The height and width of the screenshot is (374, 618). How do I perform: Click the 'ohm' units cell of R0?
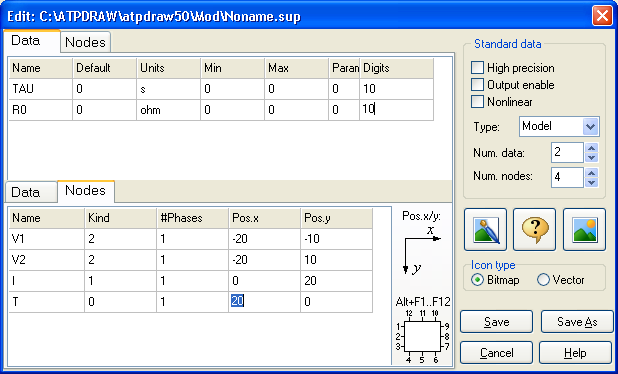[x=169, y=110]
